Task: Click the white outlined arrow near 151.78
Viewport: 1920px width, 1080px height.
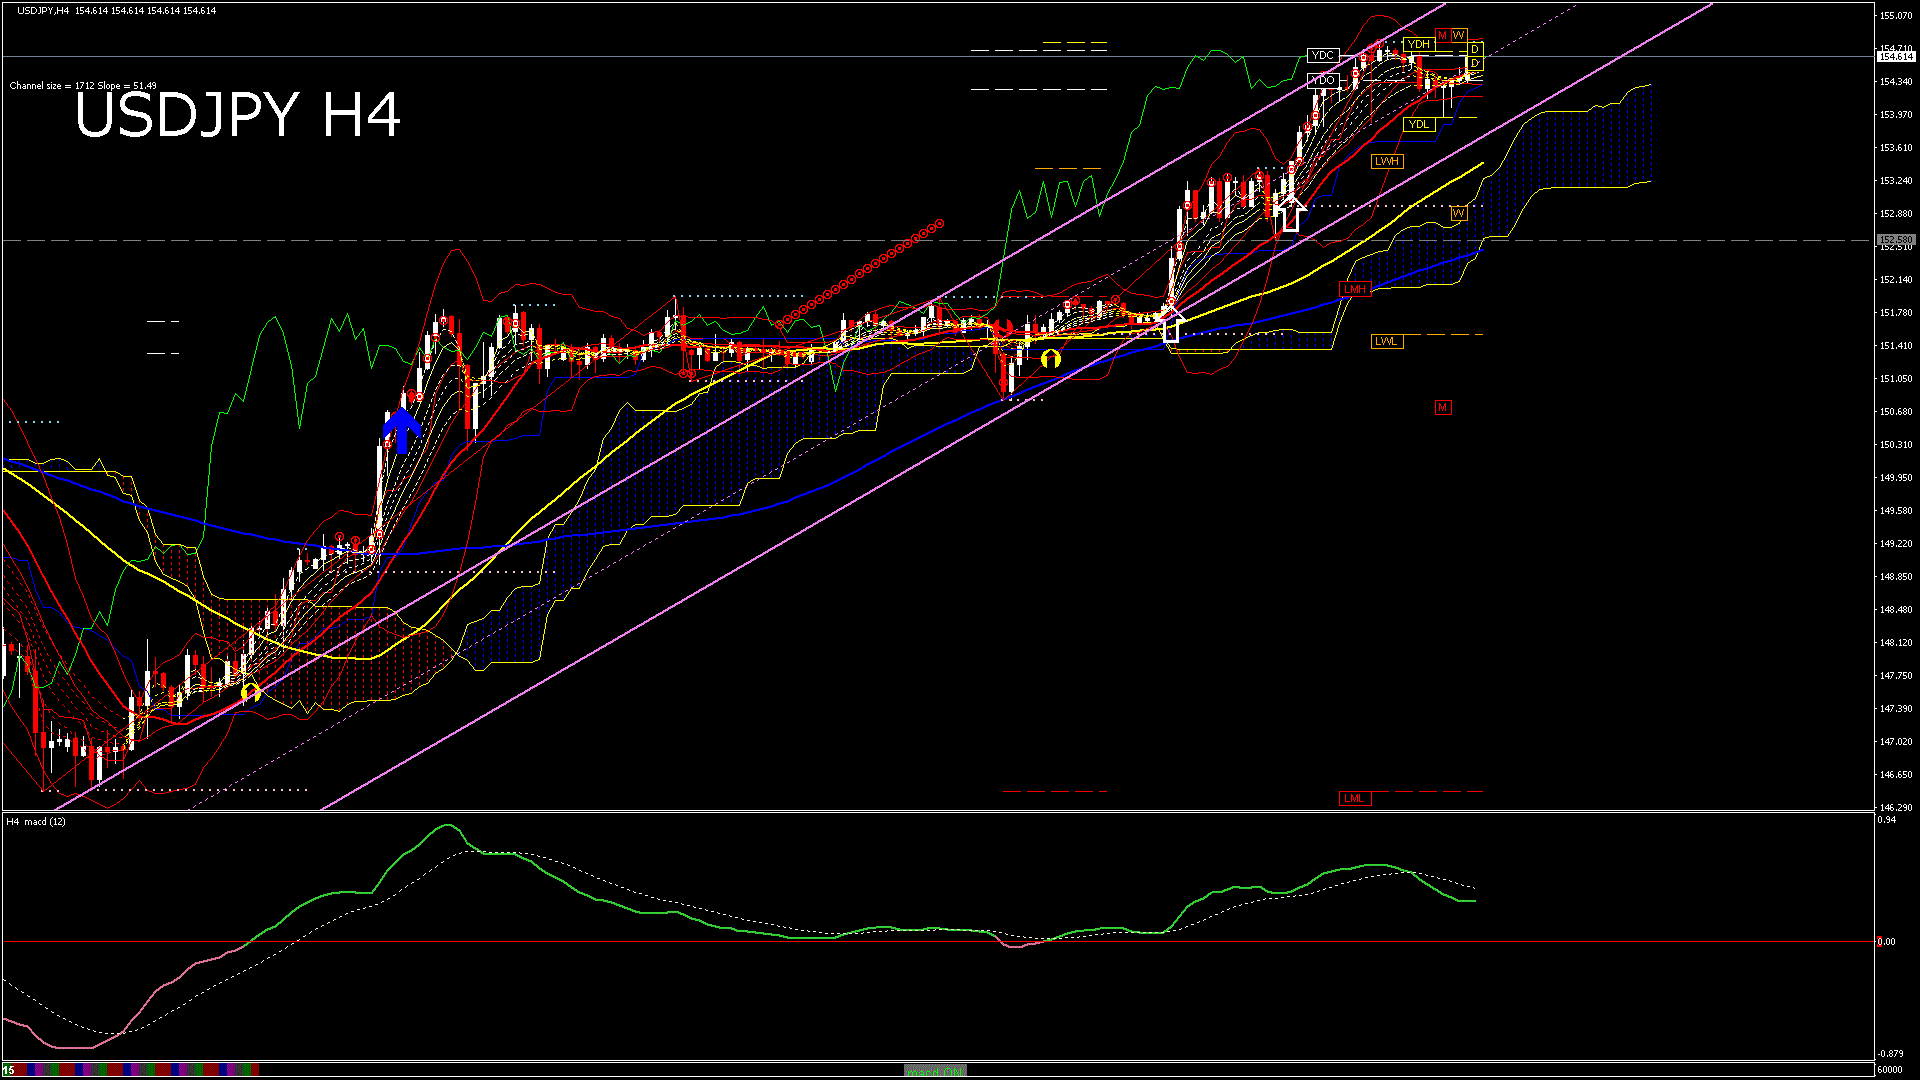Action: pos(1171,326)
